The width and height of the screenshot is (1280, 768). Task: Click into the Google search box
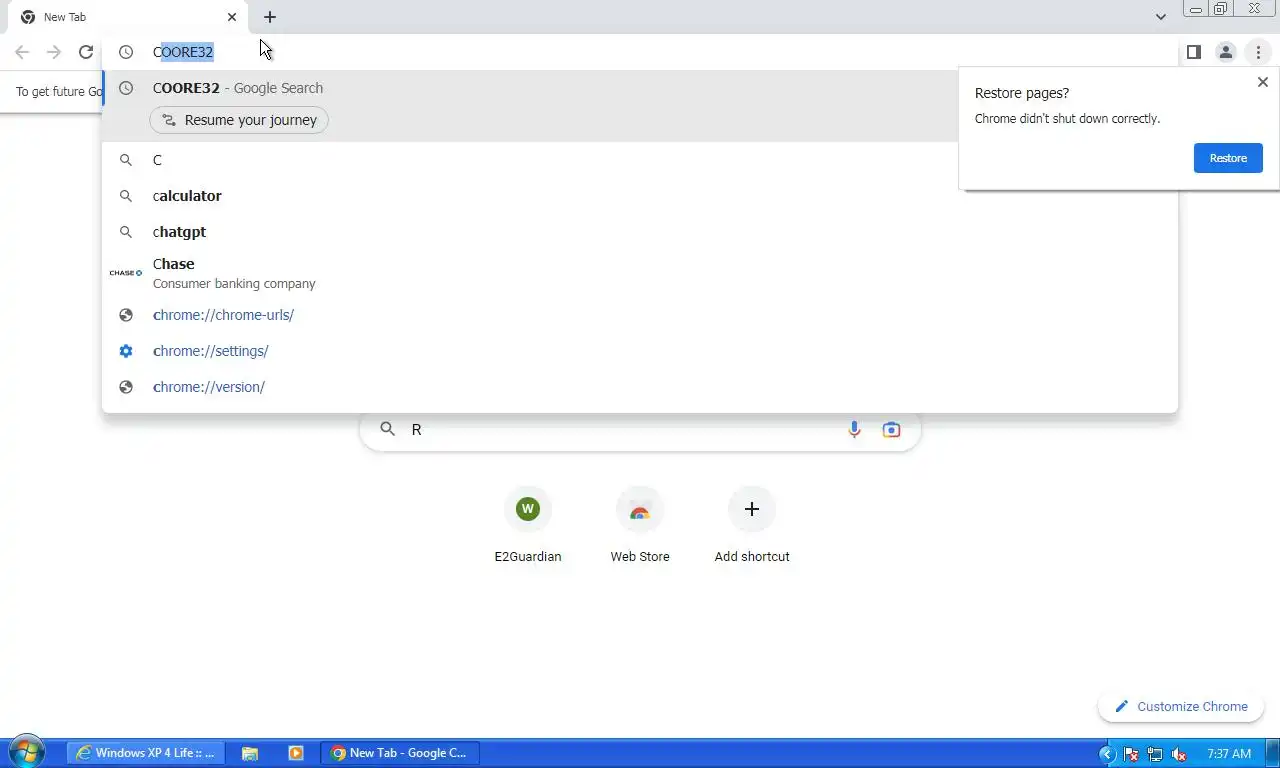click(640, 429)
